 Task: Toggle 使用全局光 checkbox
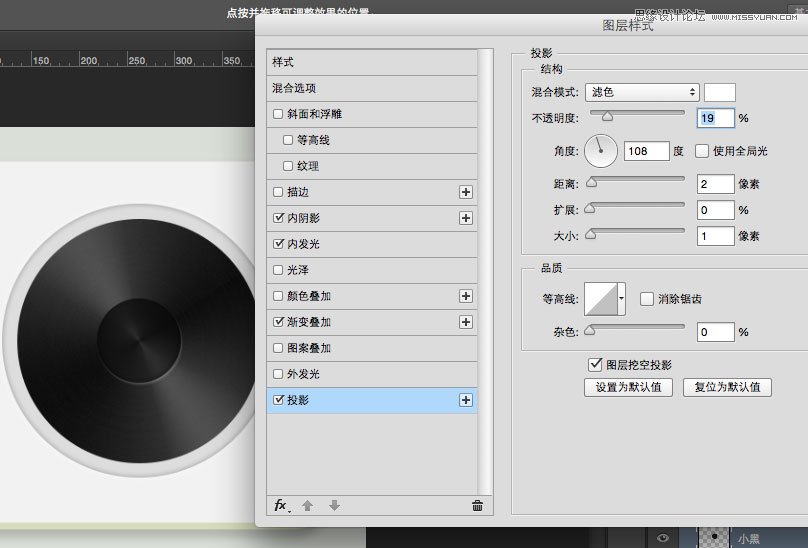point(701,151)
